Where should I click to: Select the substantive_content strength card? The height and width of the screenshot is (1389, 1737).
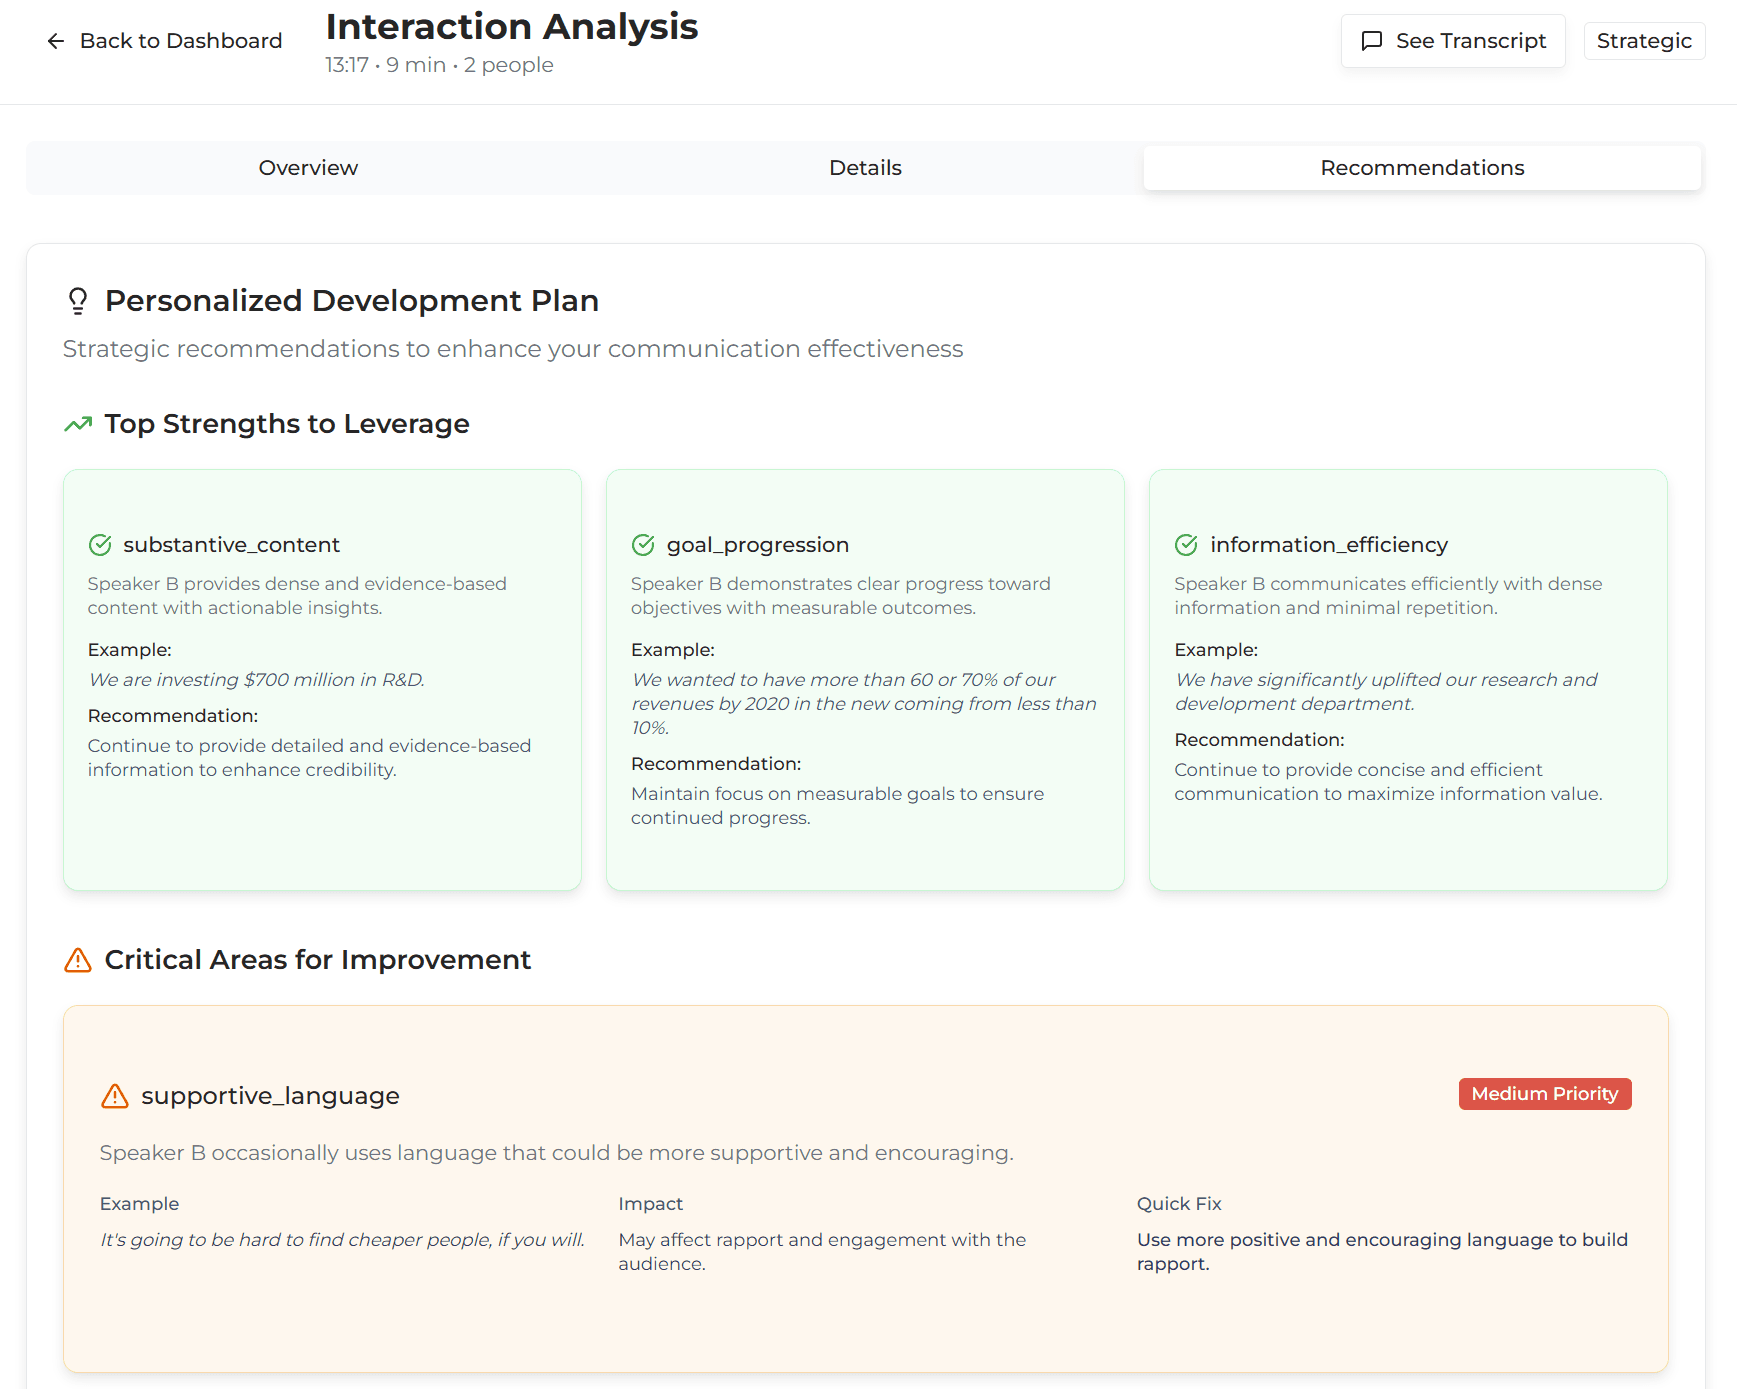coord(321,680)
